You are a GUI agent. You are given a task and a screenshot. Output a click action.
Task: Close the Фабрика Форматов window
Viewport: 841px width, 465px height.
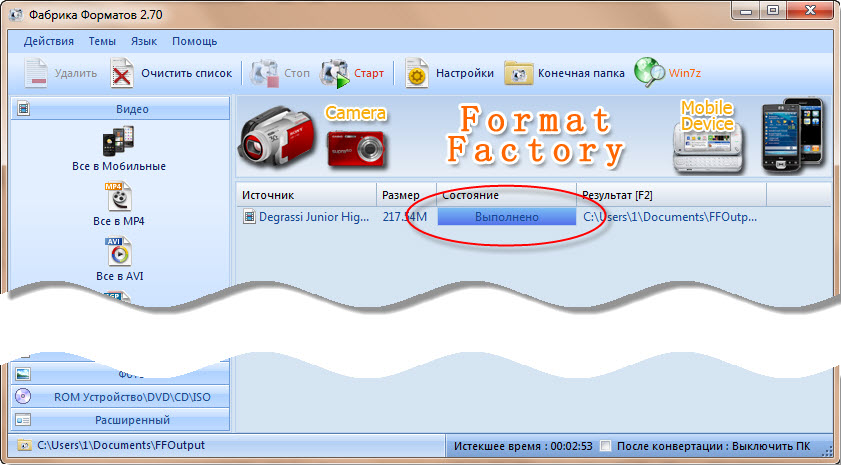pyautogui.click(x=810, y=10)
